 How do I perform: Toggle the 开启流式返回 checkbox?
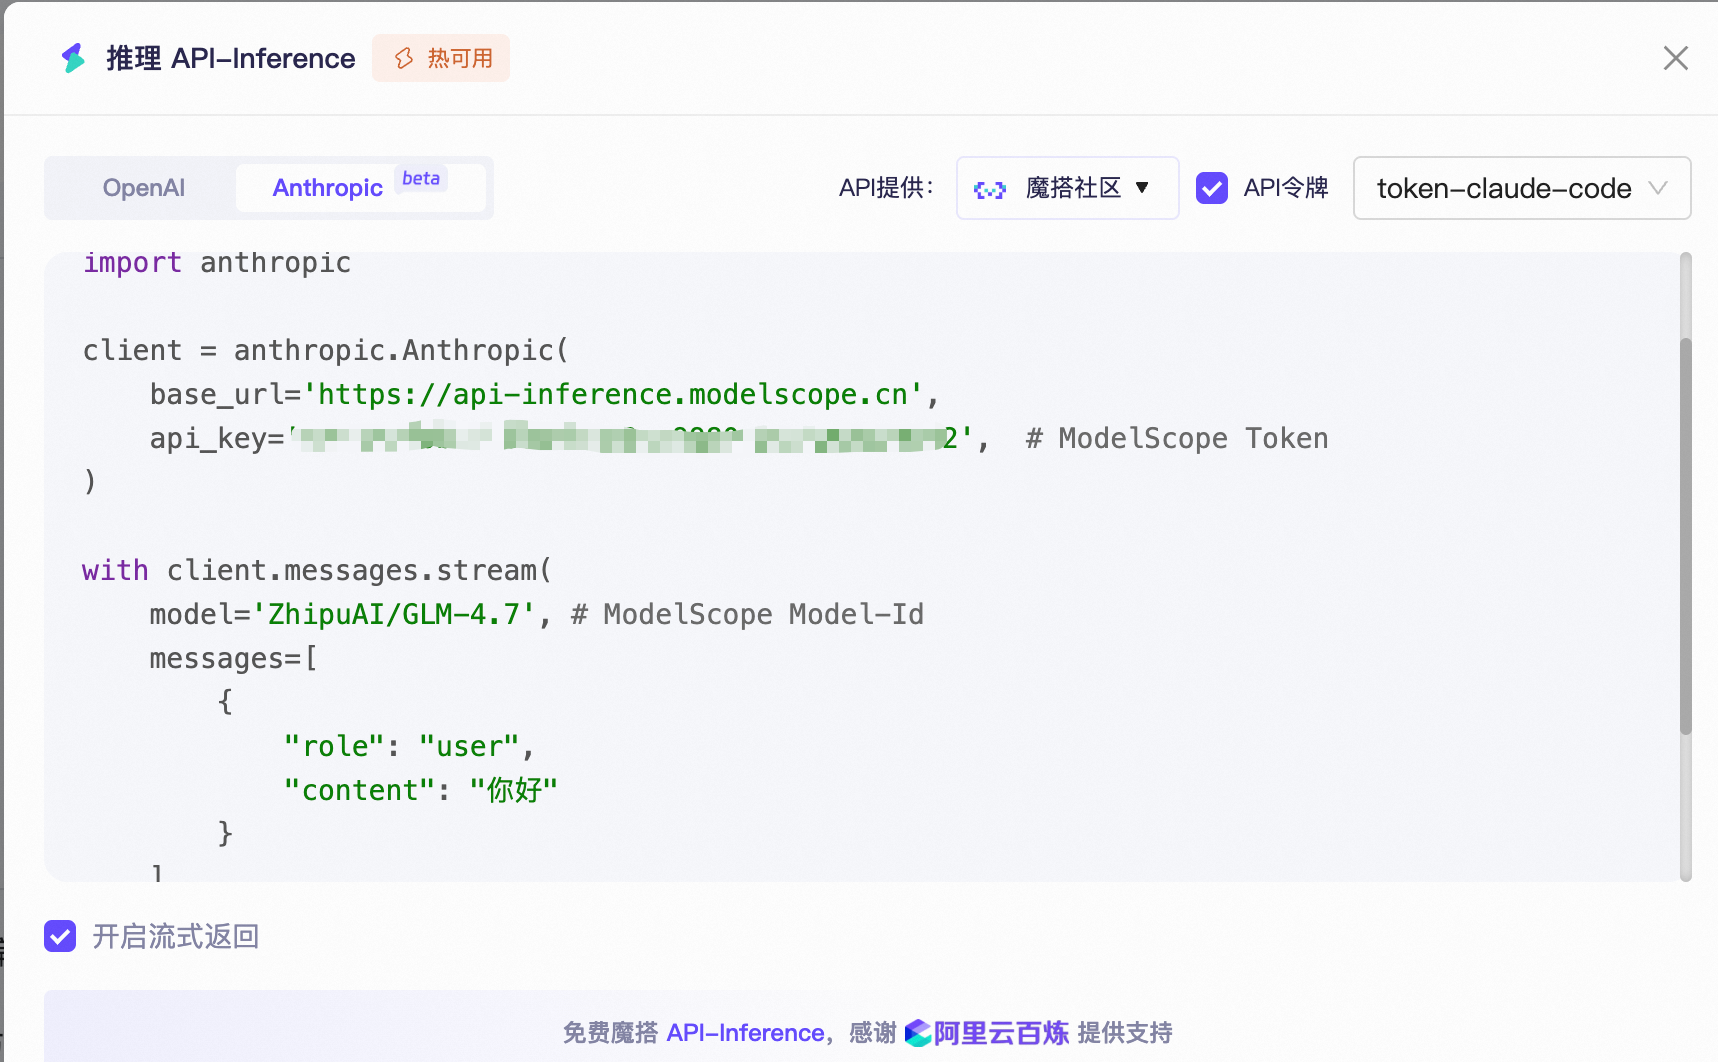click(60, 936)
